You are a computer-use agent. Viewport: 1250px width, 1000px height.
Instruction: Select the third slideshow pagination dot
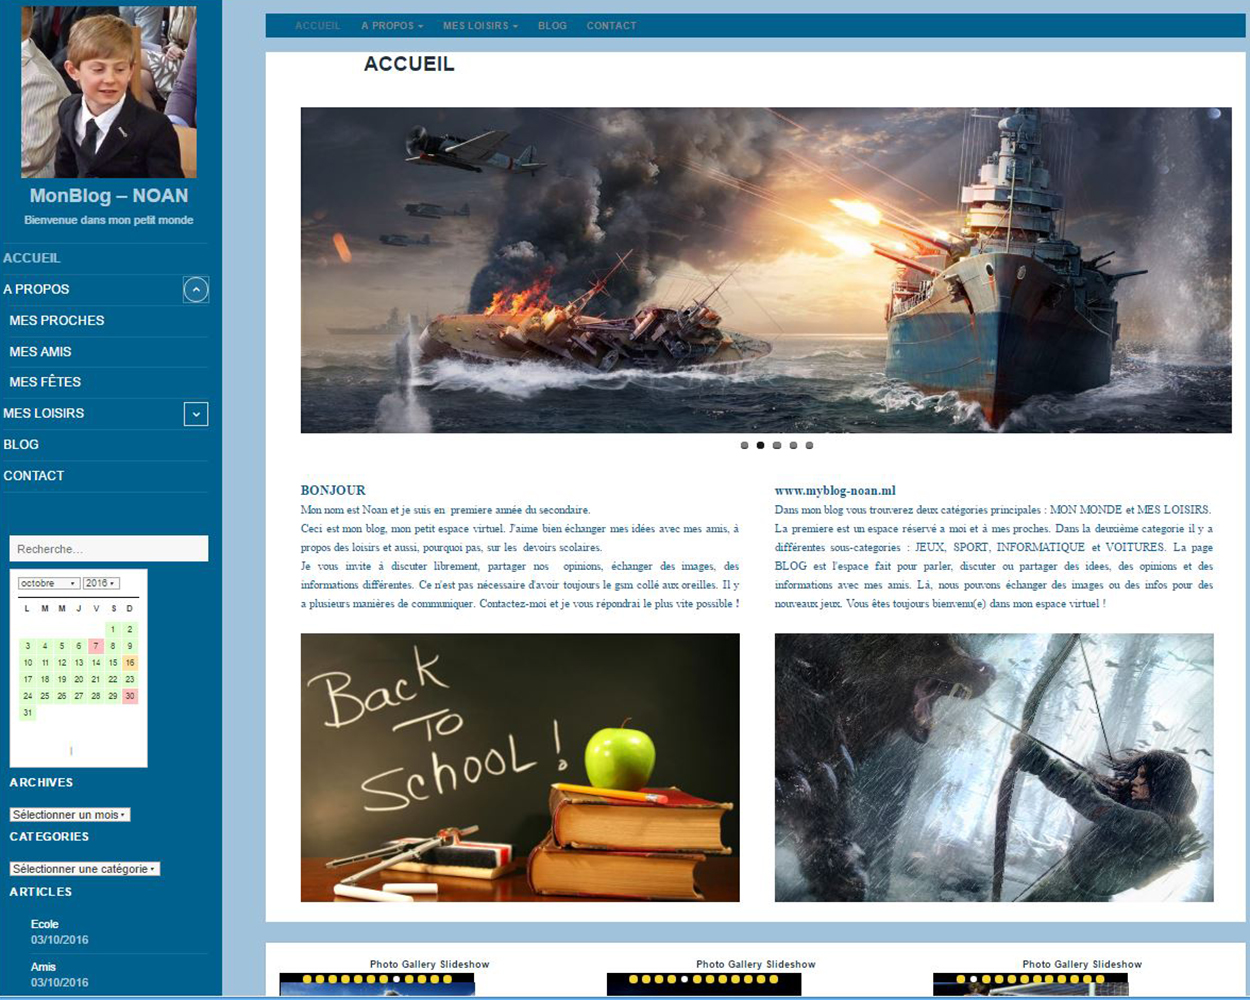(777, 445)
